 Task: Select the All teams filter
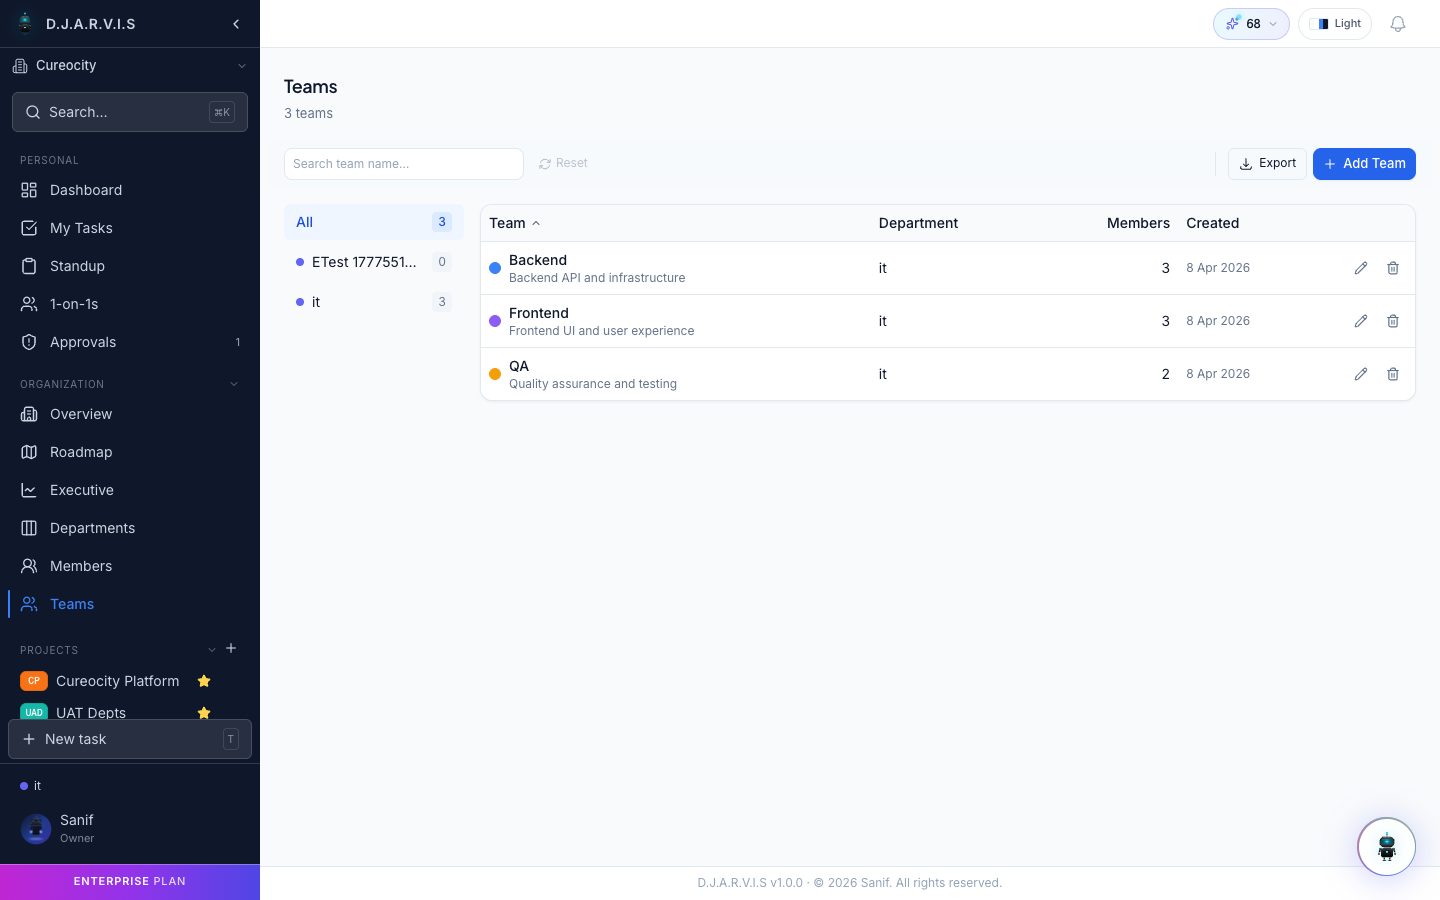click(374, 222)
